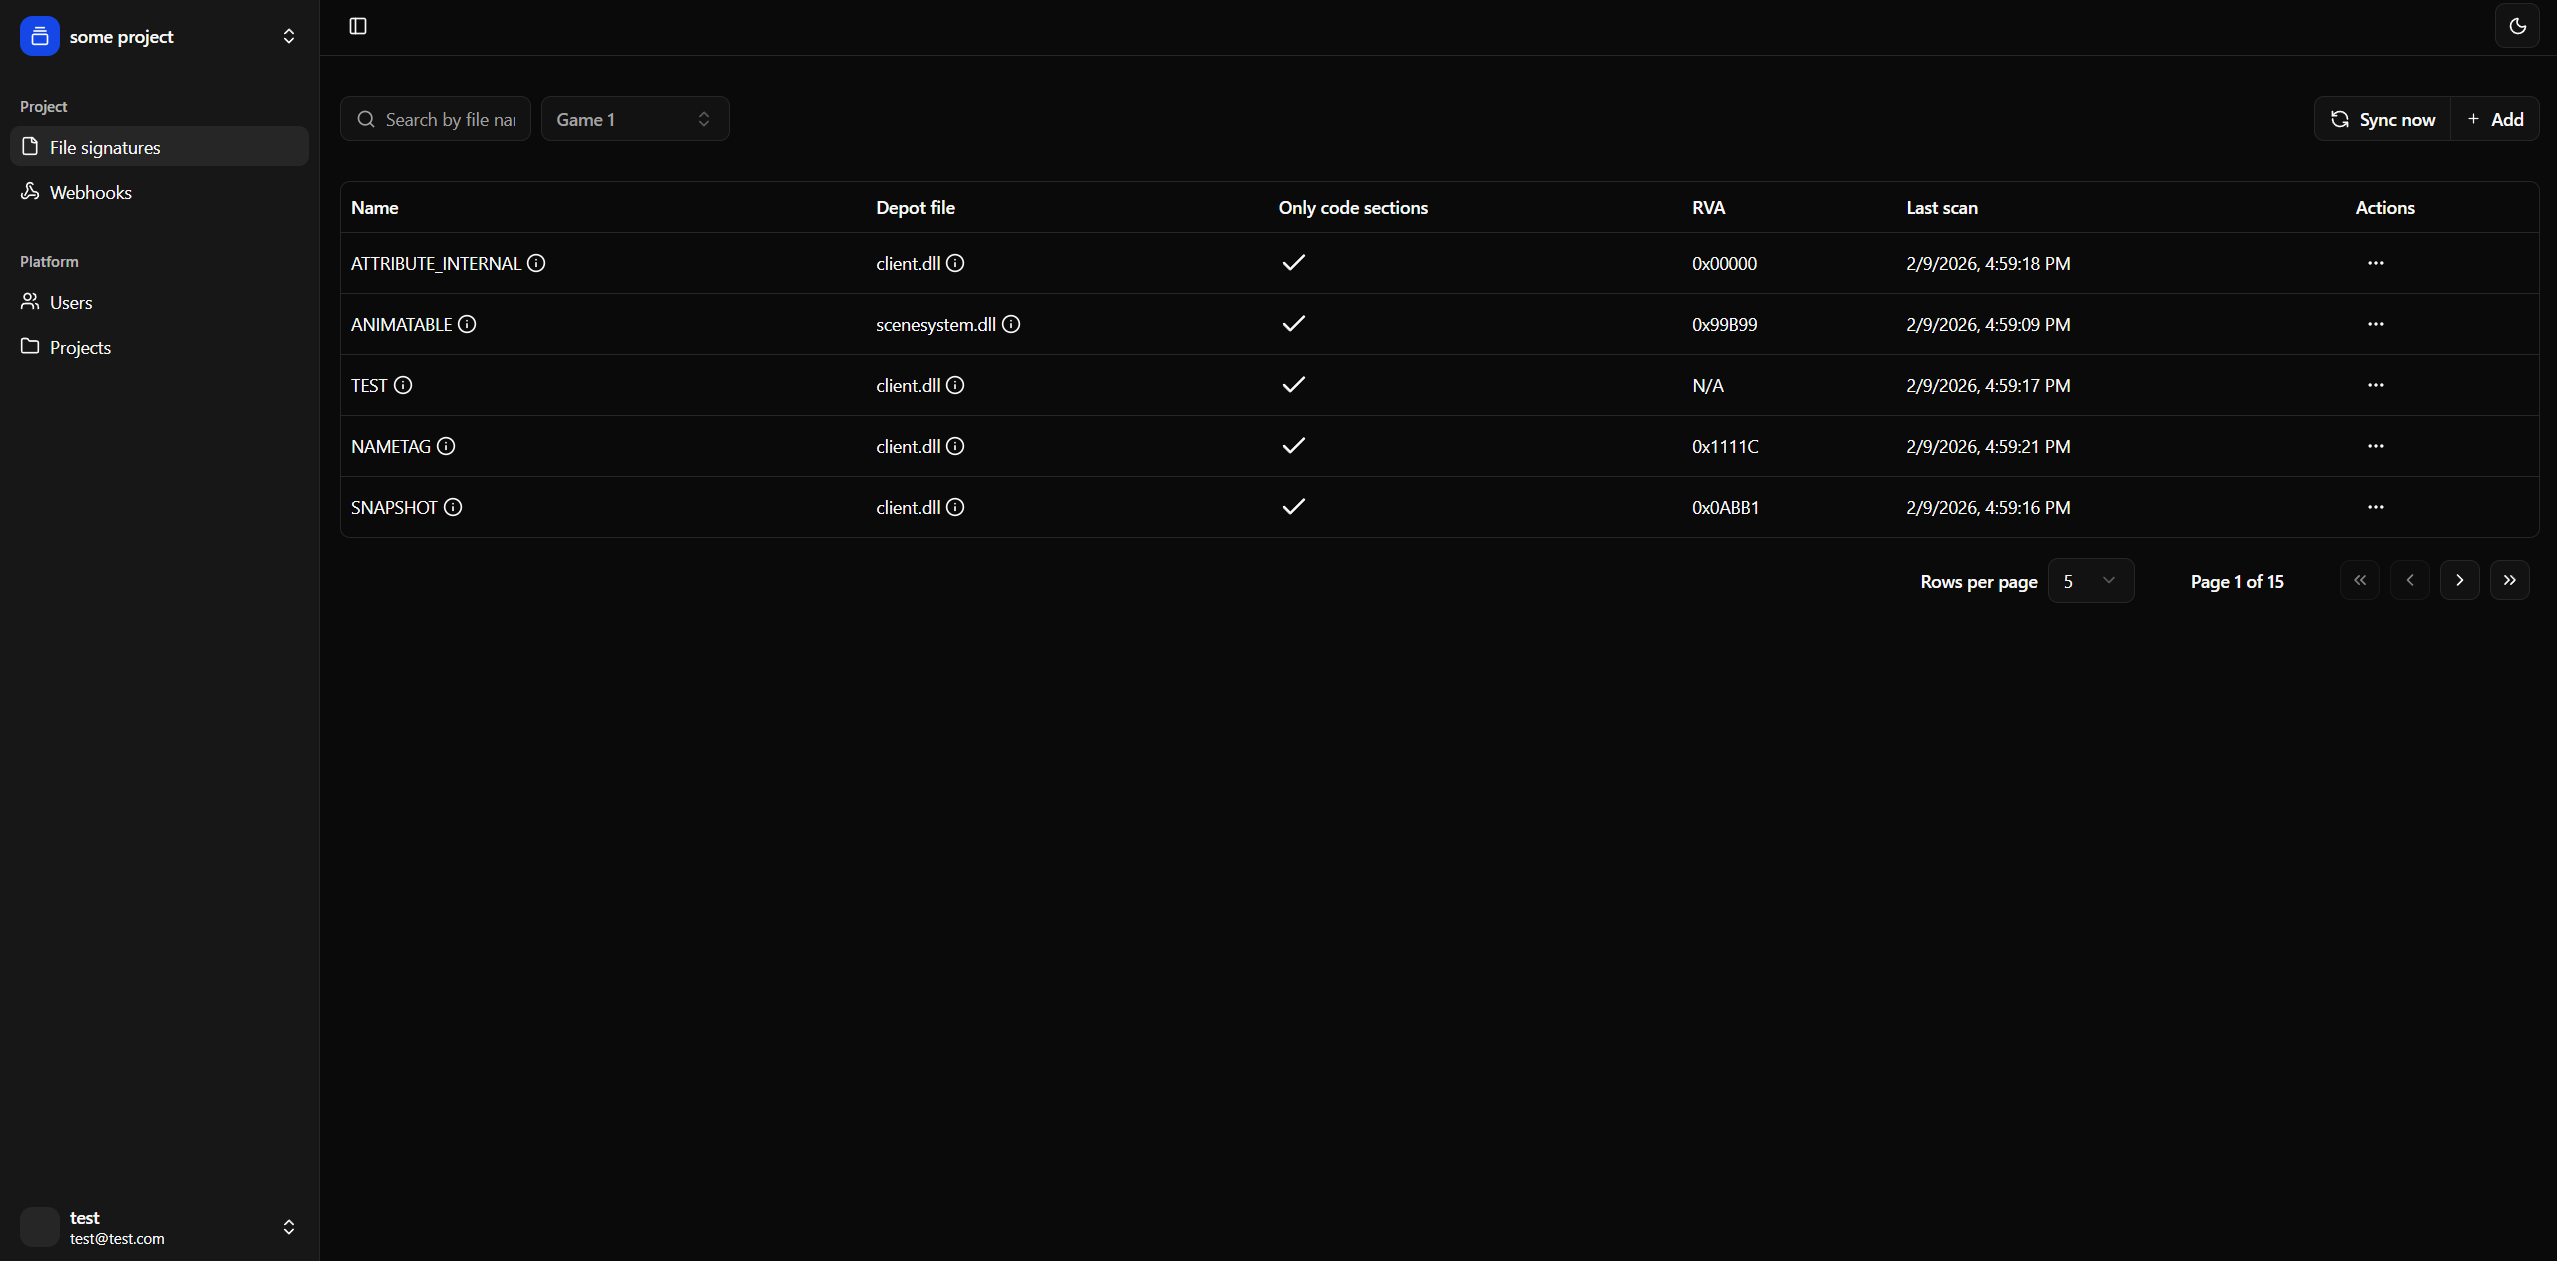Go to the last page
Image resolution: width=2557 pixels, height=1261 pixels.
click(x=2509, y=580)
